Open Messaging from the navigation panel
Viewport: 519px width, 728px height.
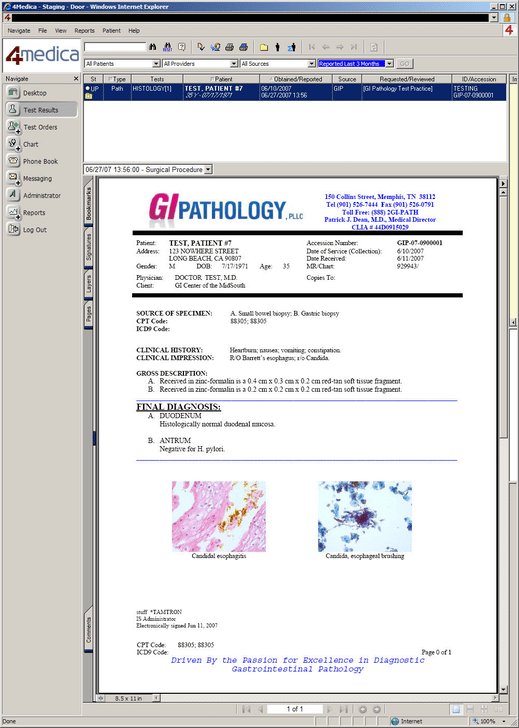coord(38,178)
